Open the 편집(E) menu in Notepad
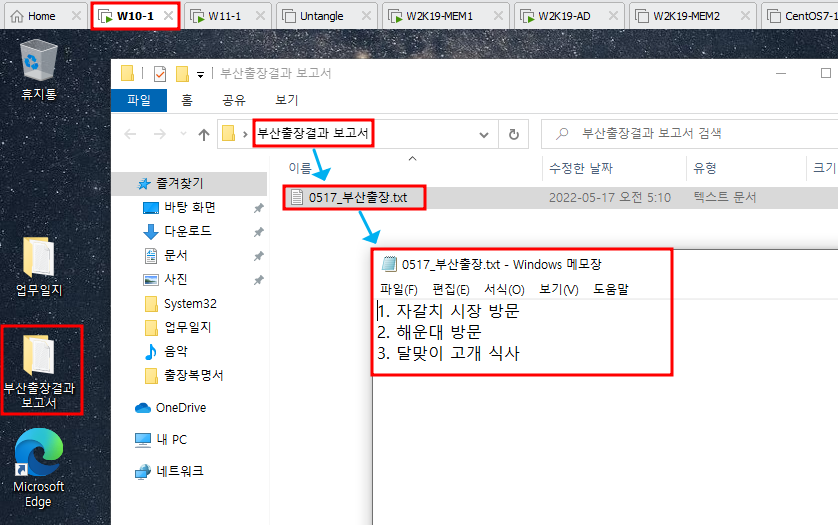 pyautogui.click(x=451, y=289)
